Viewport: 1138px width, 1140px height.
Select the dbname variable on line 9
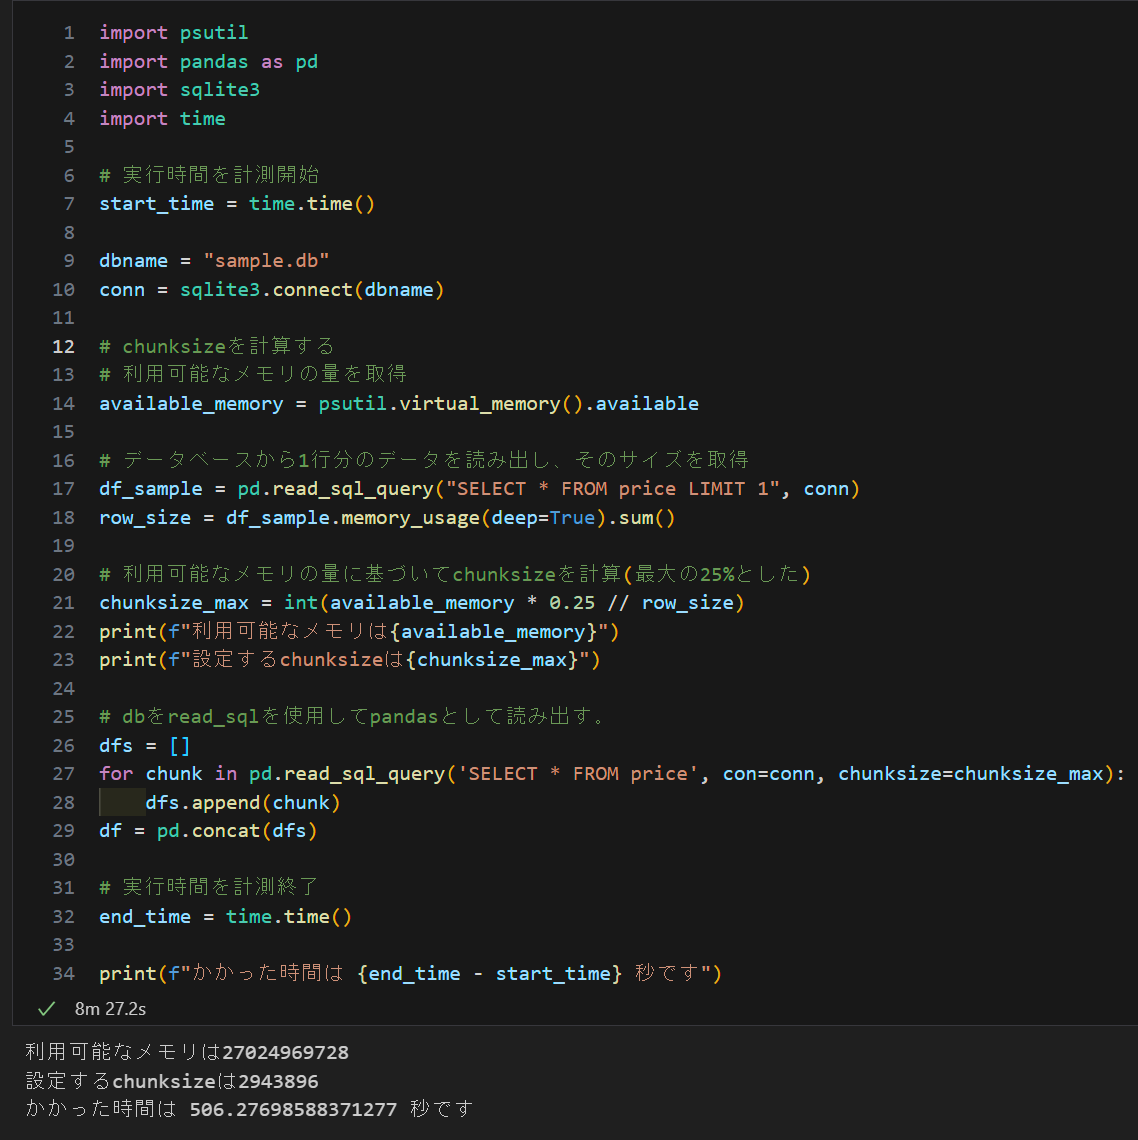click(133, 260)
